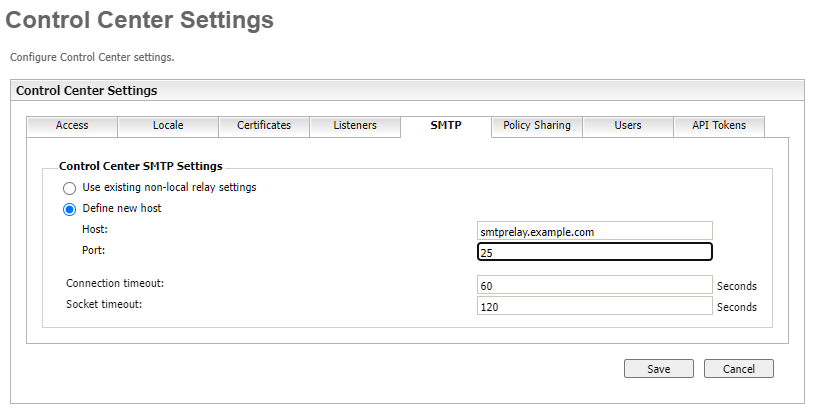Click the active SMTP tab

pyautogui.click(x=446, y=126)
